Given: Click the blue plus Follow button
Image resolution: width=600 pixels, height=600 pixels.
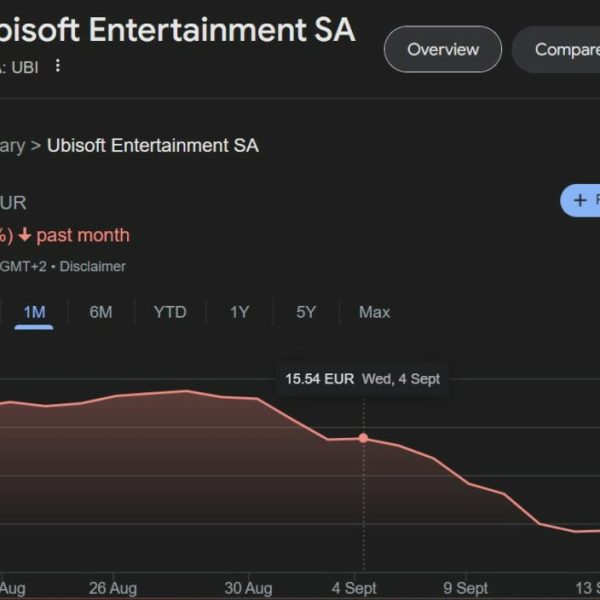Looking at the screenshot, I should (x=580, y=201).
